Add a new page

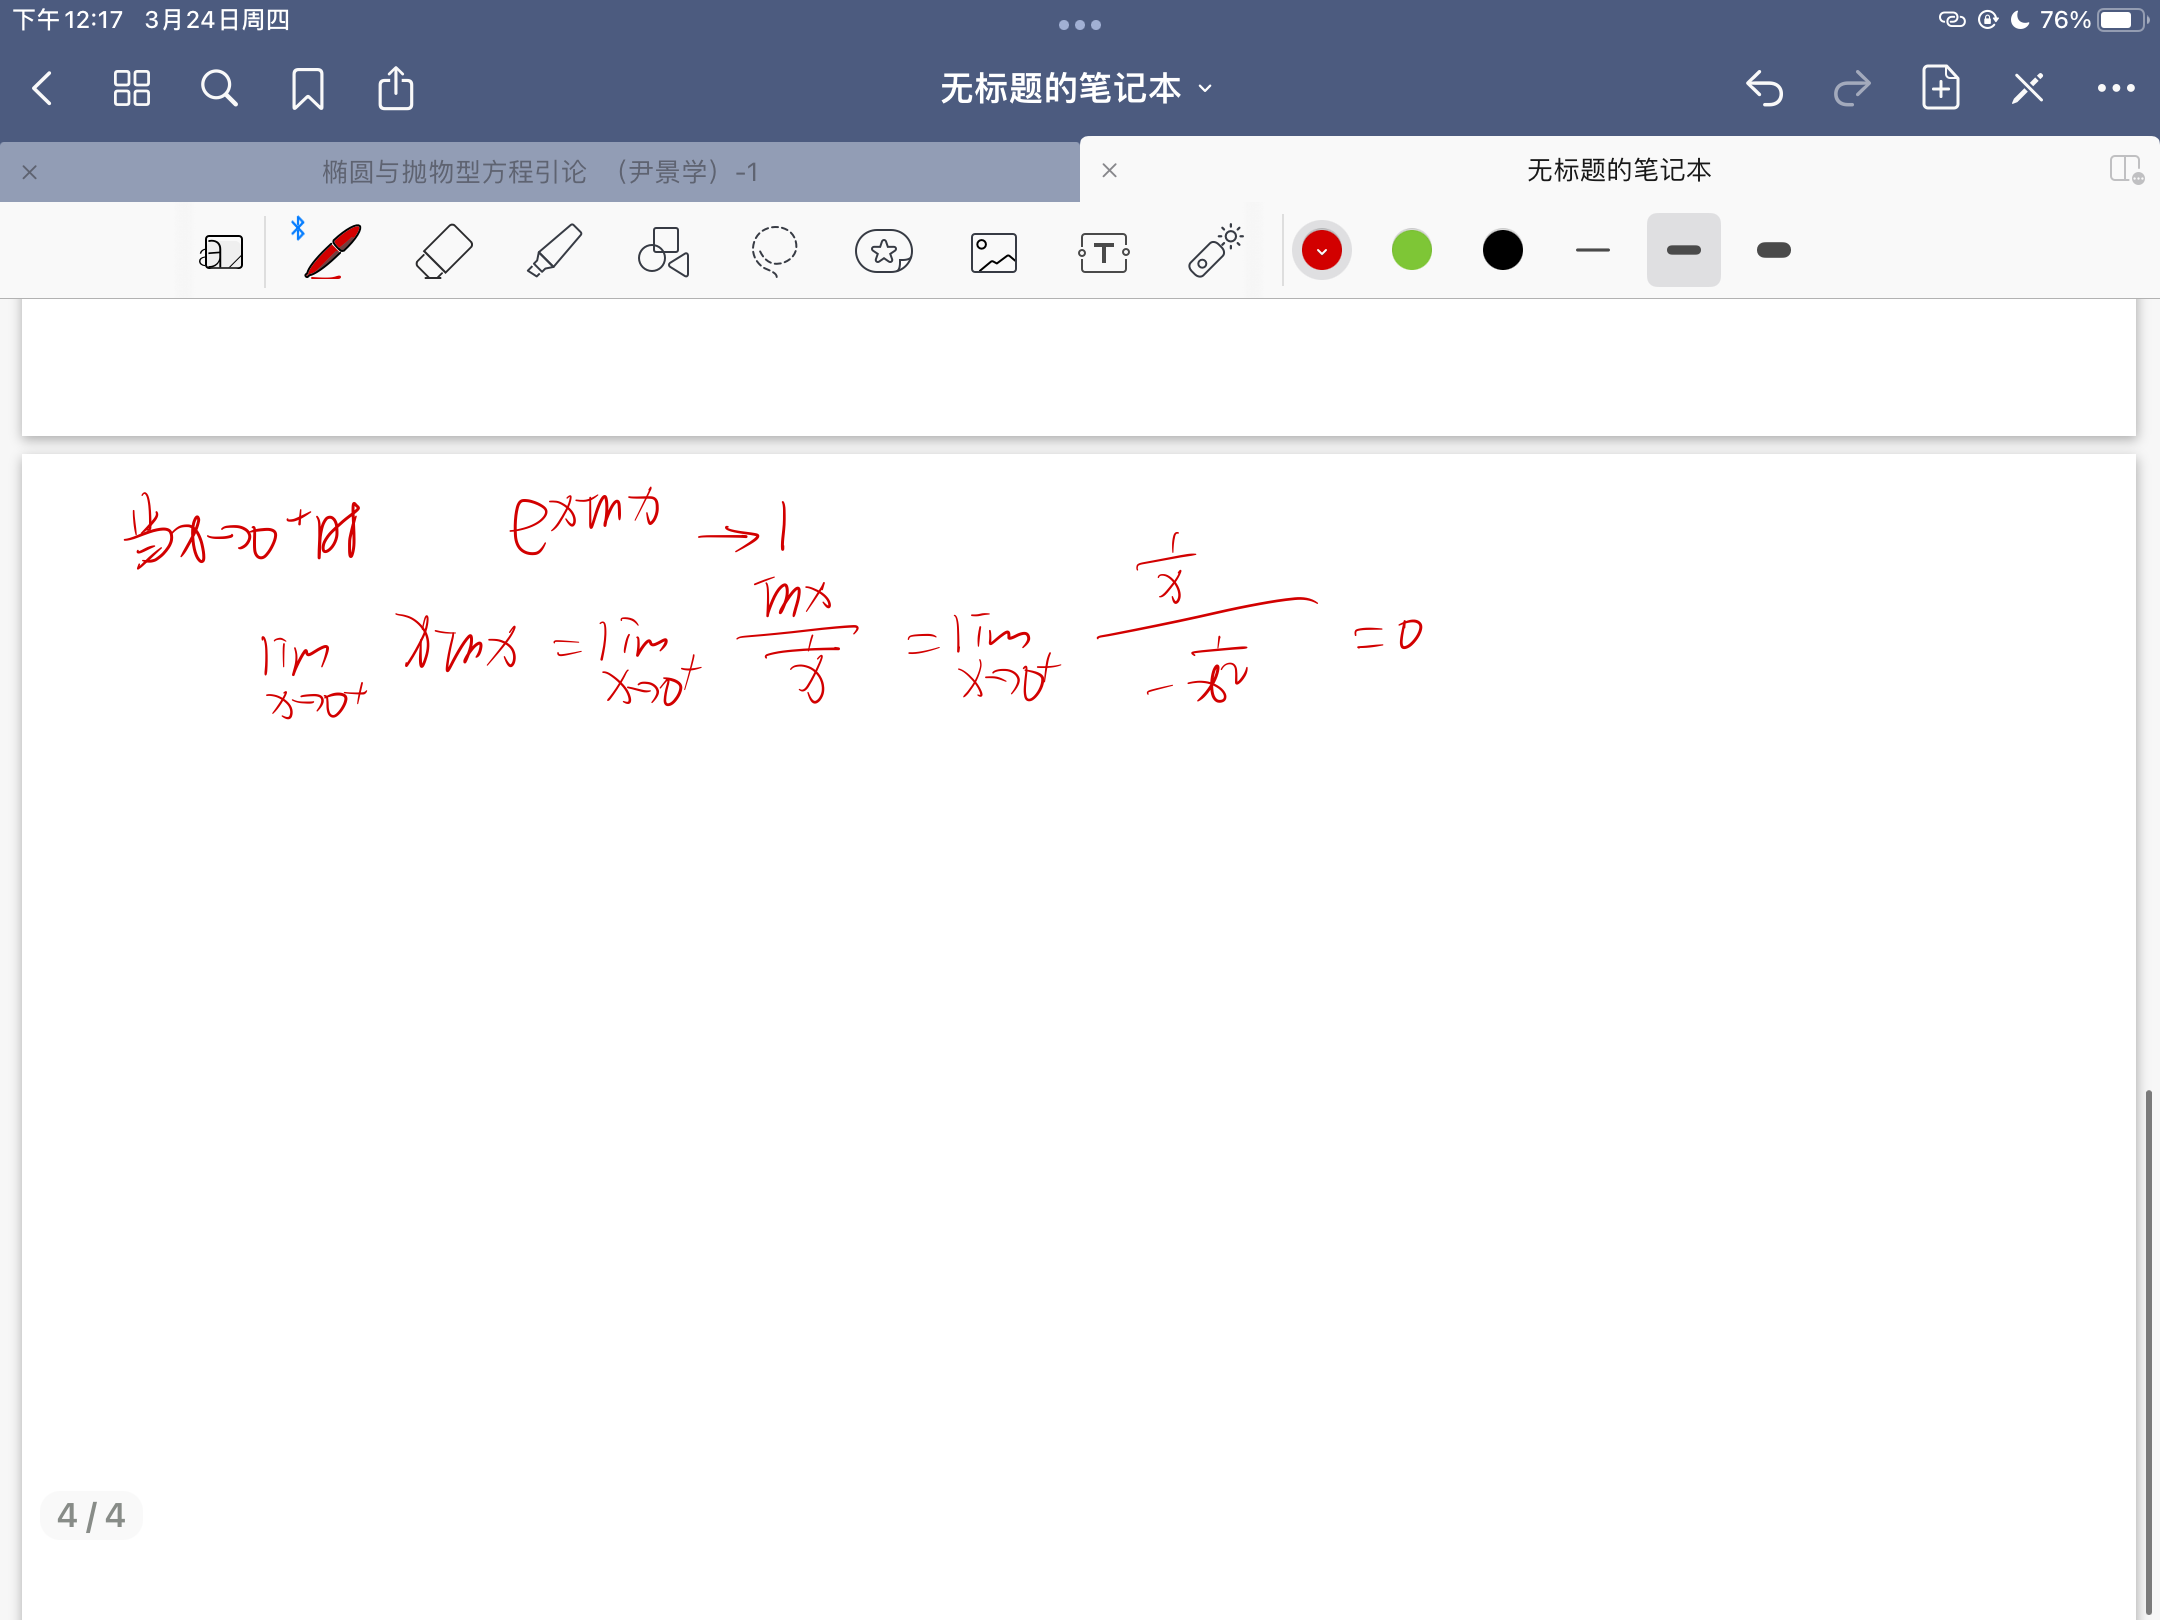tap(1940, 89)
